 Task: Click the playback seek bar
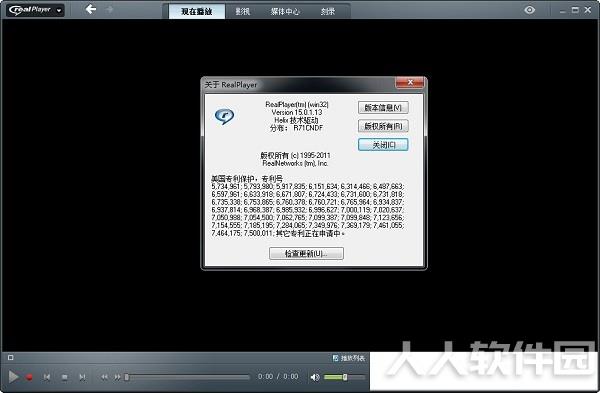187,377
